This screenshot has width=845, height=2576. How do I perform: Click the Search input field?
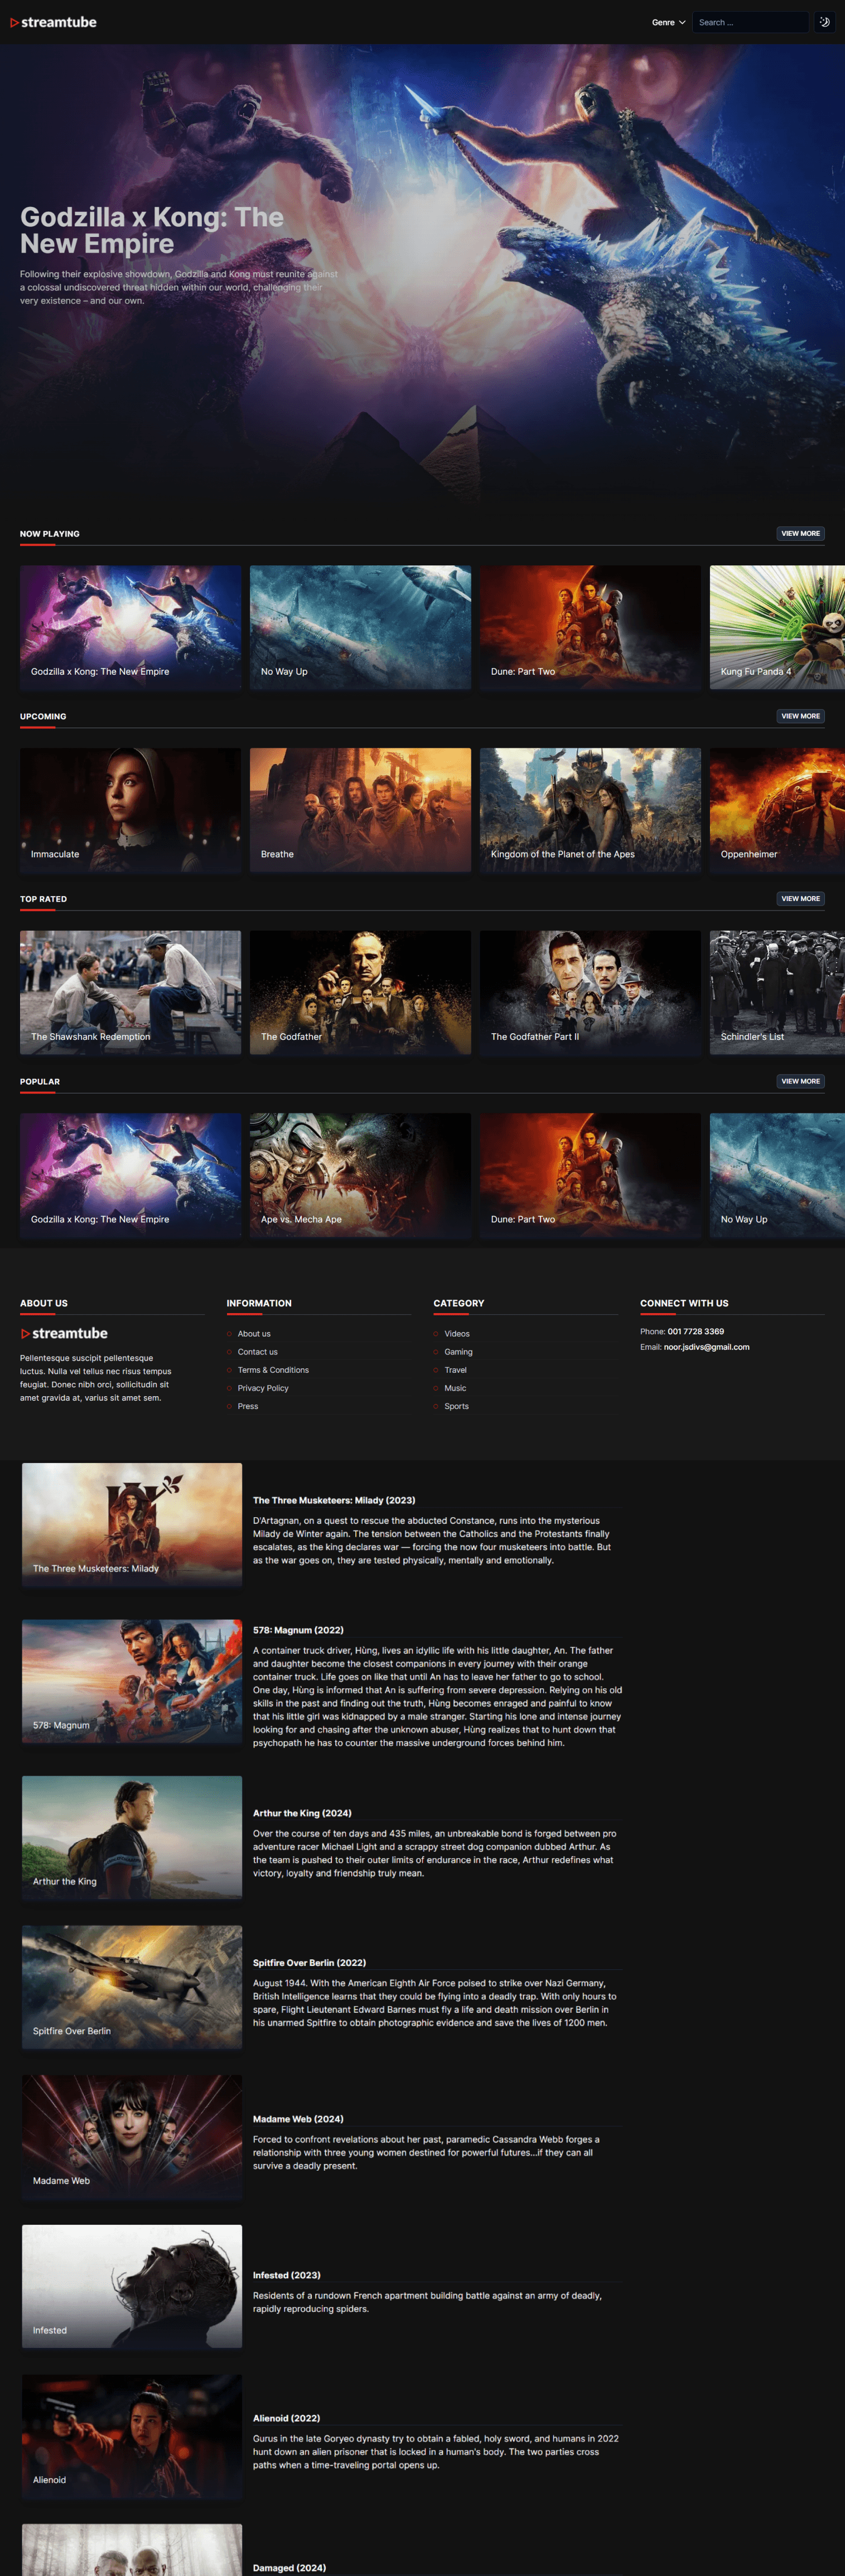pos(750,22)
